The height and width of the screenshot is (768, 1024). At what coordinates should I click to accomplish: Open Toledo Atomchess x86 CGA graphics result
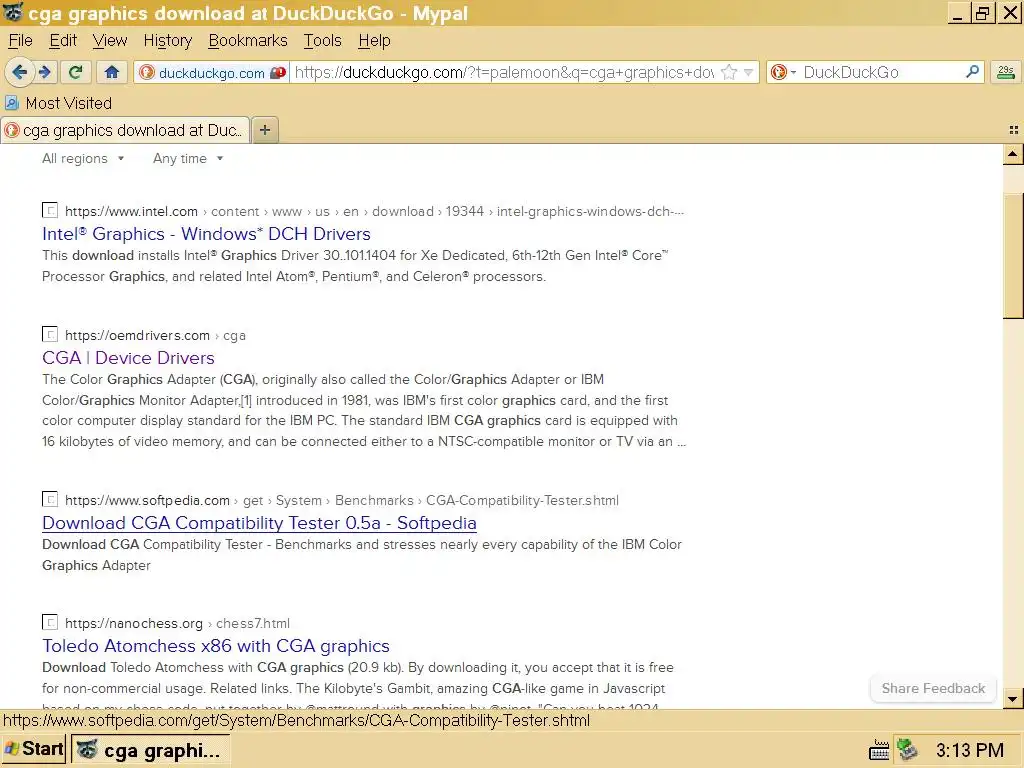216,646
